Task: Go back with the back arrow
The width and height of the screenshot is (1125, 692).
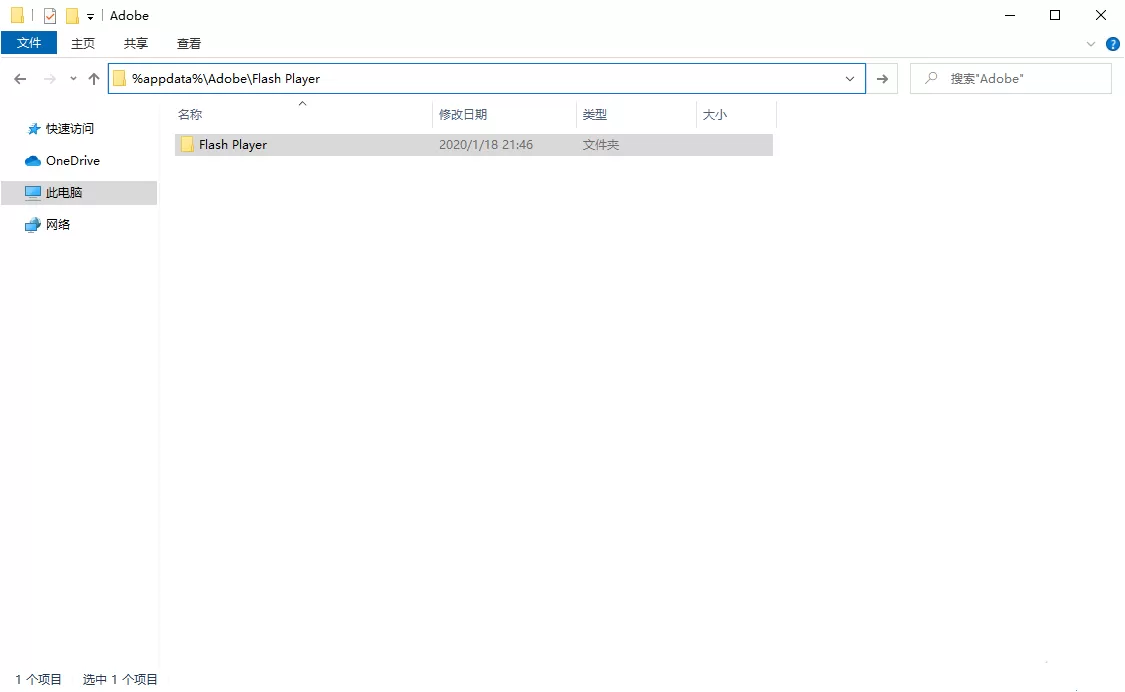Action: click(20, 79)
